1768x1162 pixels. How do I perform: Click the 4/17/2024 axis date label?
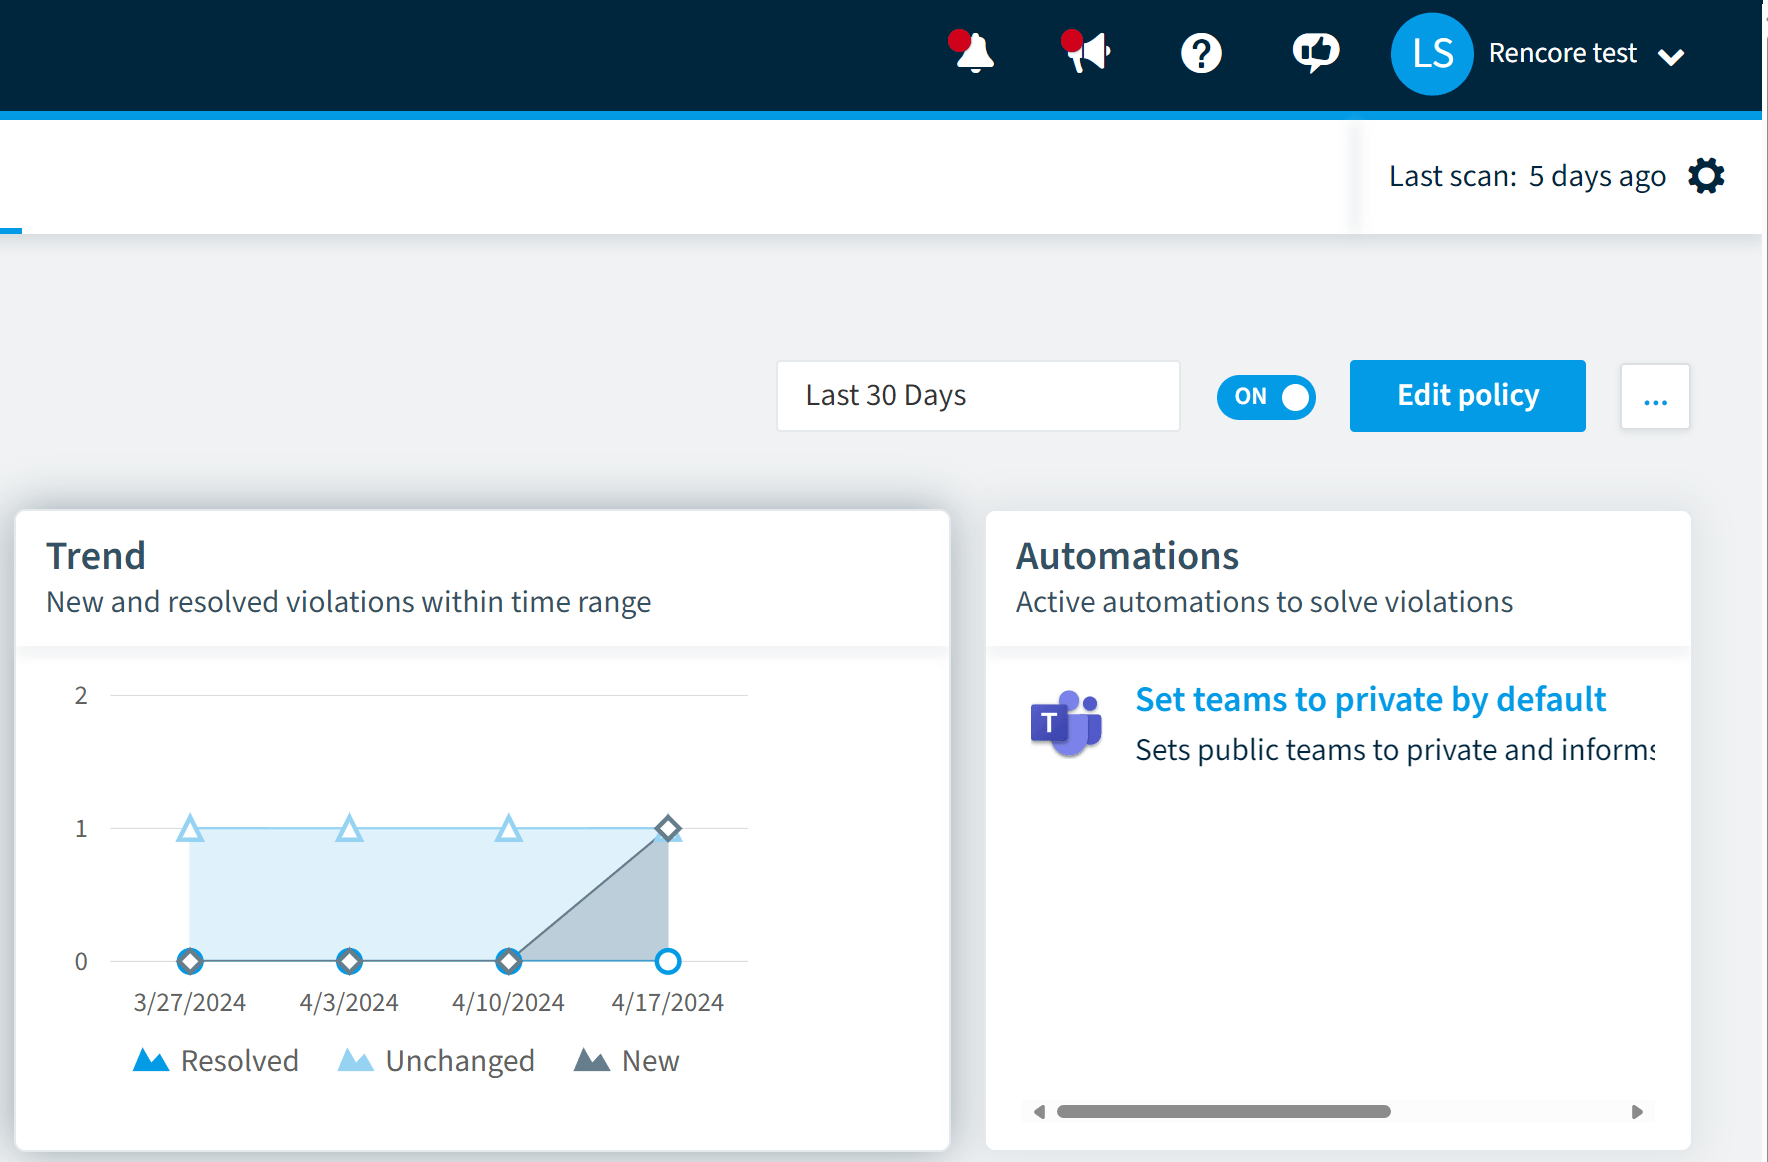coord(668,1002)
